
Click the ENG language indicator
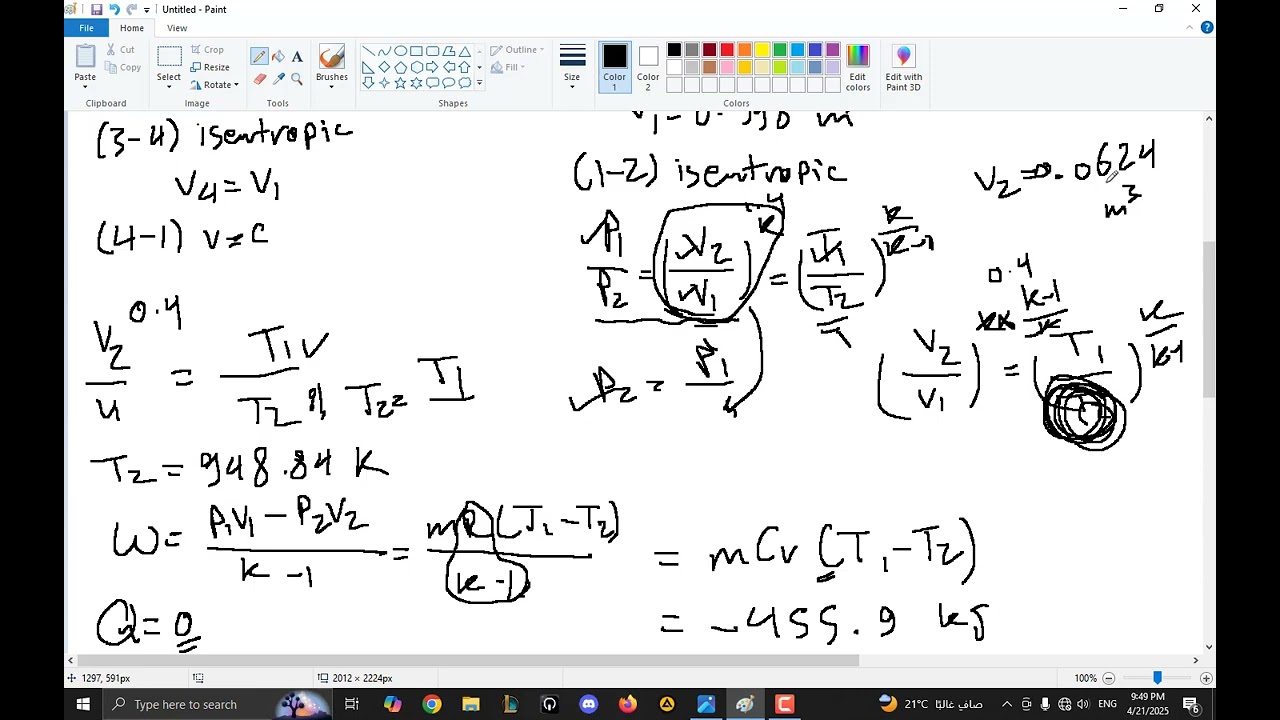pyautogui.click(x=1107, y=704)
